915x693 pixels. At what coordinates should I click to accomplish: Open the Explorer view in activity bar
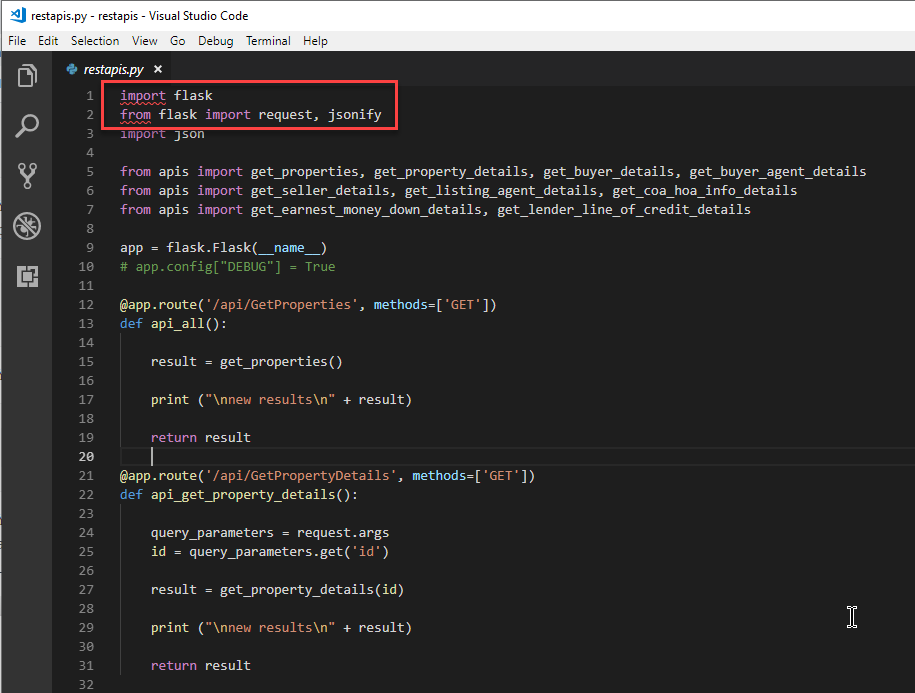27,75
